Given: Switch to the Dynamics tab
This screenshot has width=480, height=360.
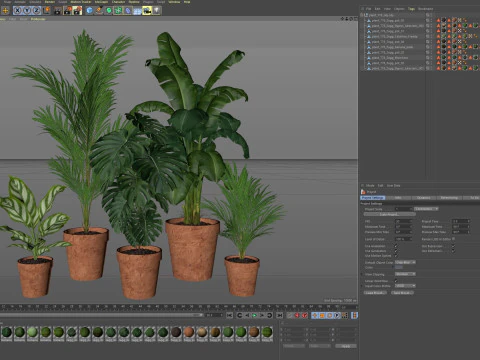Looking at the screenshot, I should click(423, 198).
